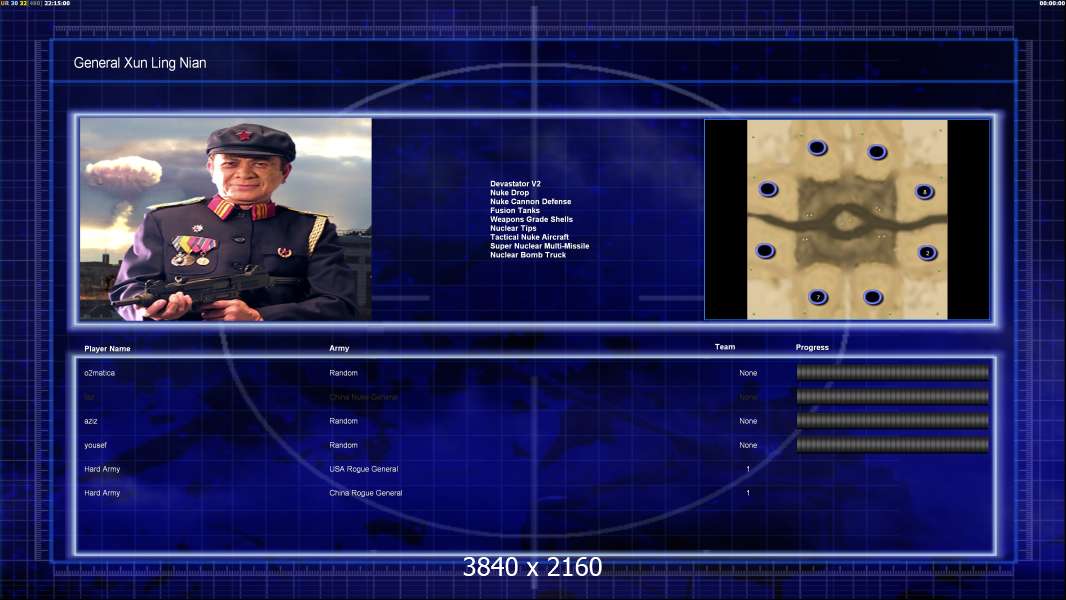Click team '1' in USA Rogue General row
This screenshot has width=1066, height=600.
(x=748, y=469)
